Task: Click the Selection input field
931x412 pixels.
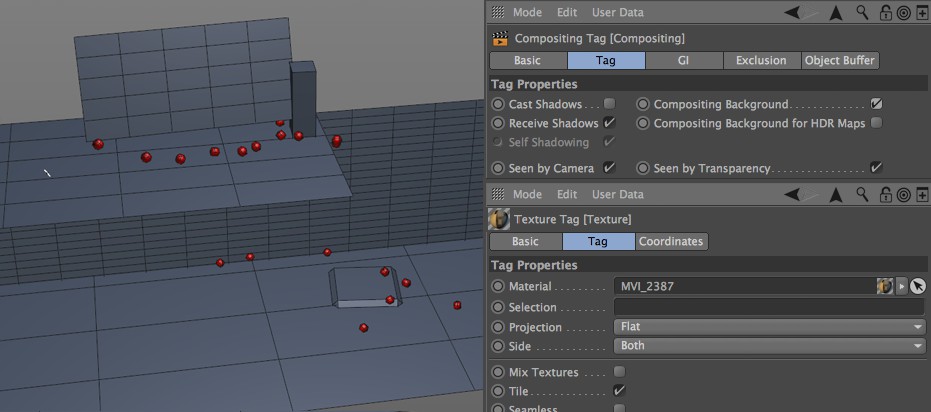Action: click(769, 307)
